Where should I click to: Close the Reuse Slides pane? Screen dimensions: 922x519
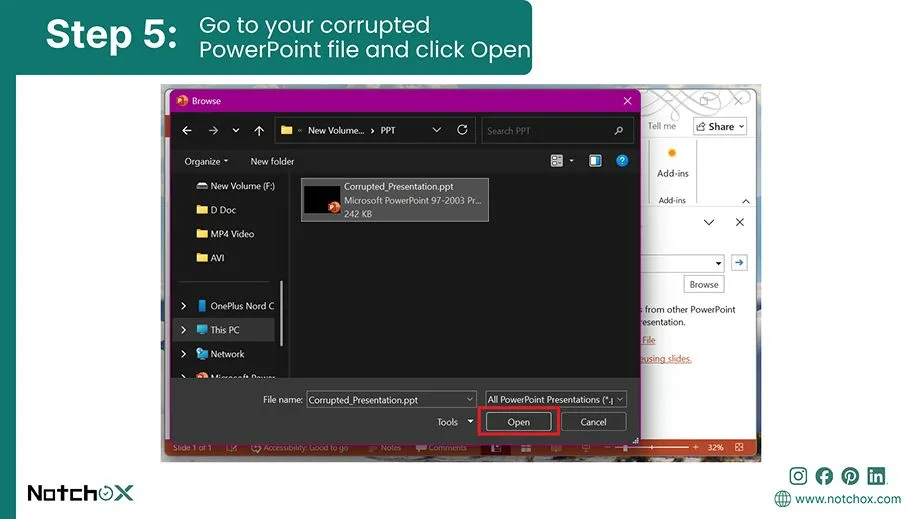pyautogui.click(x=740, y=222)
